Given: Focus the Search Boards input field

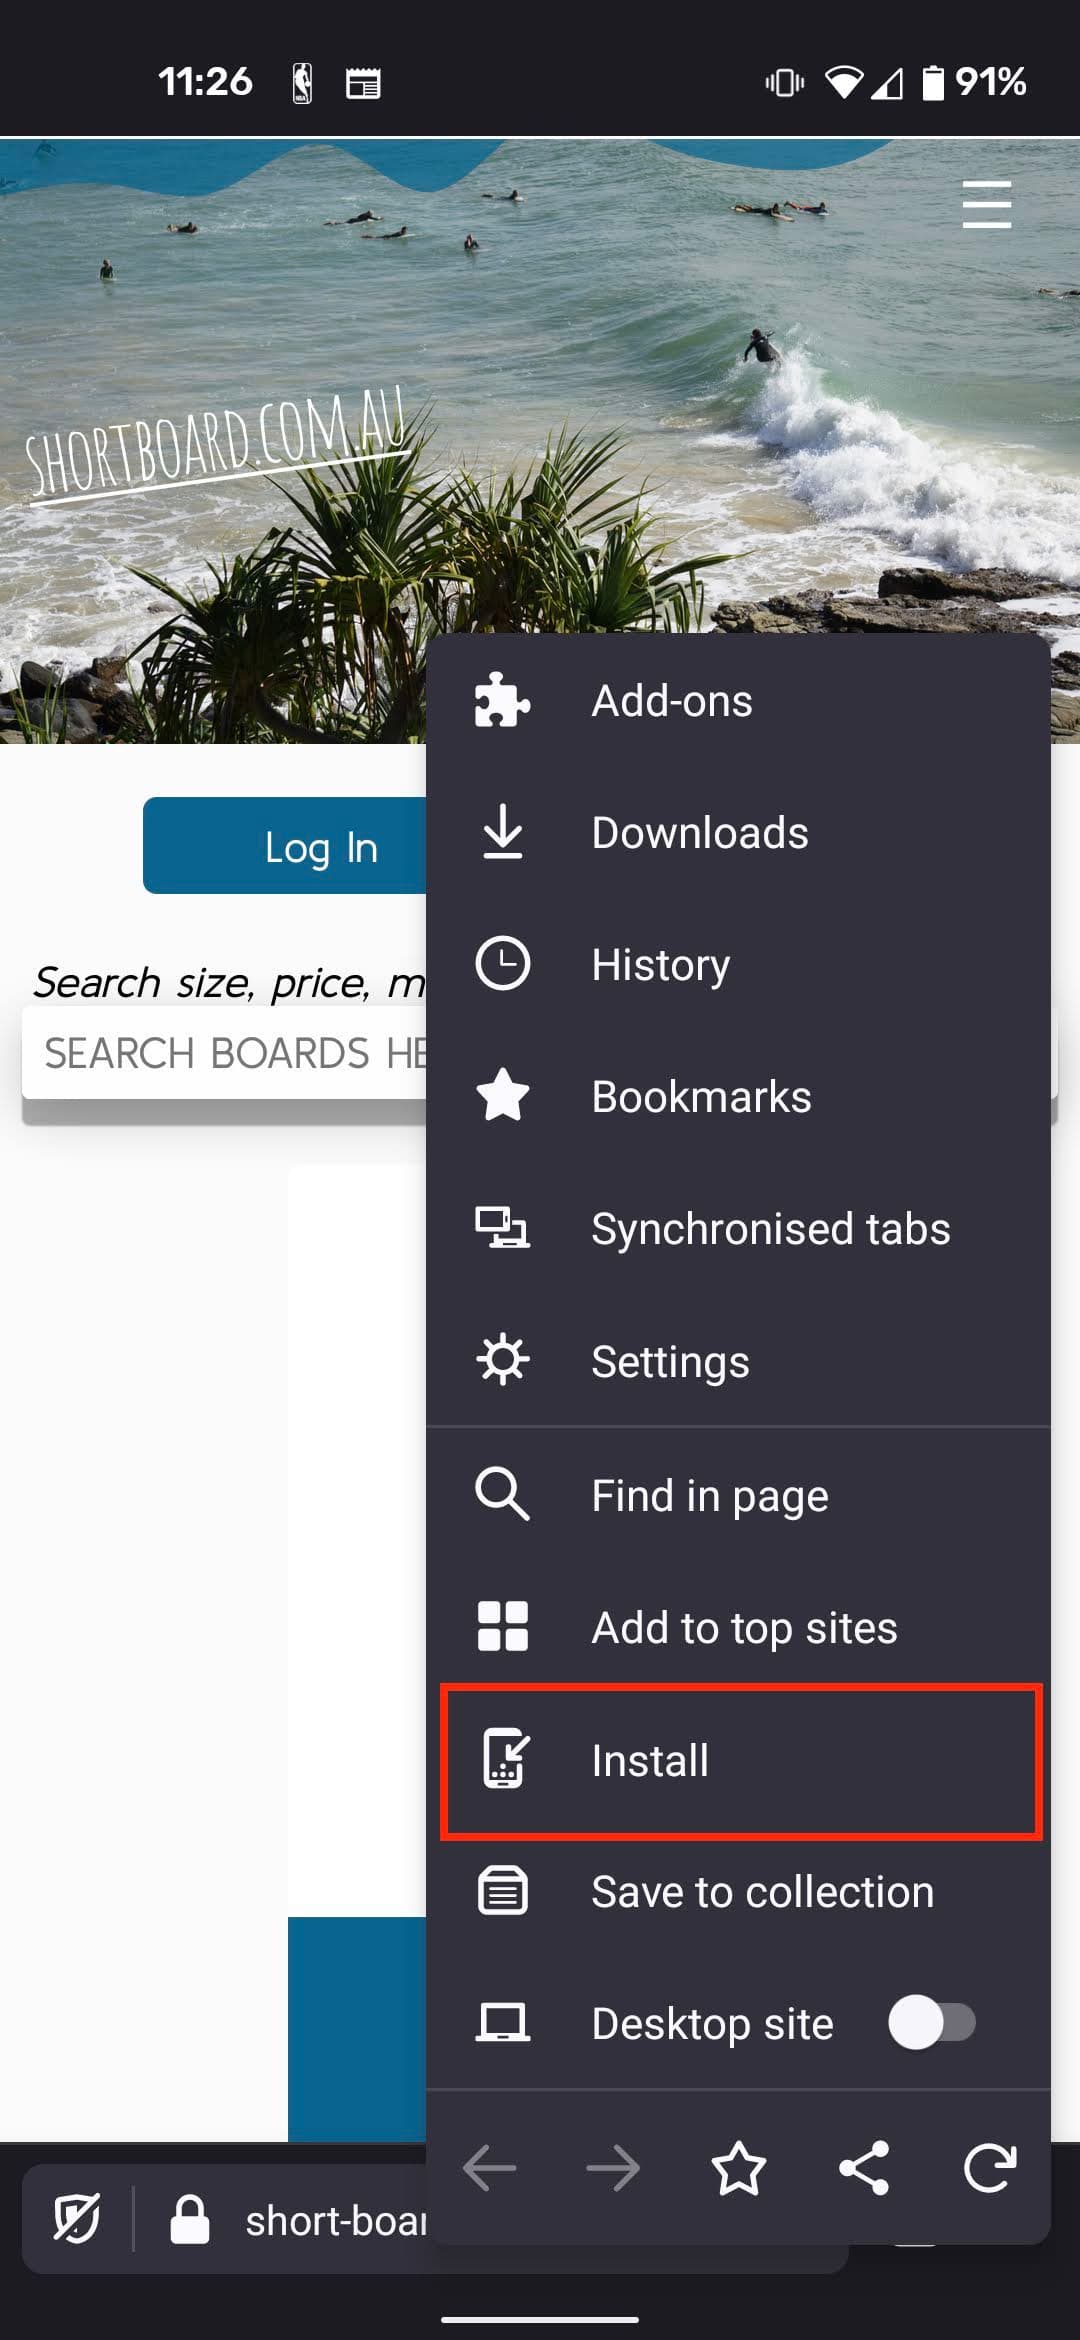Looking at the screenshot, I should point(225,1053).
